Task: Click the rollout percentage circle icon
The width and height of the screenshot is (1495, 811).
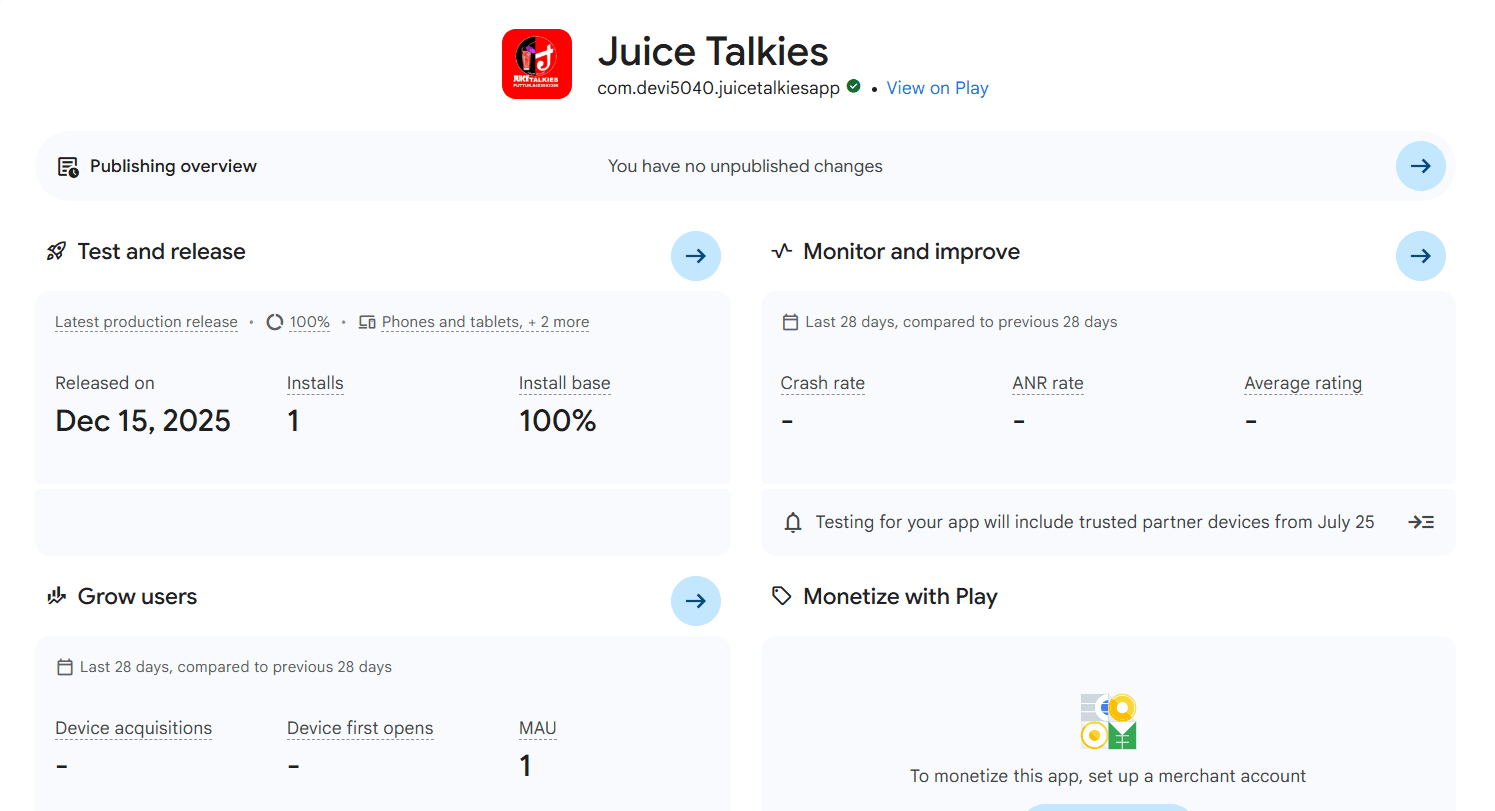Action: (x=275, y=322)
